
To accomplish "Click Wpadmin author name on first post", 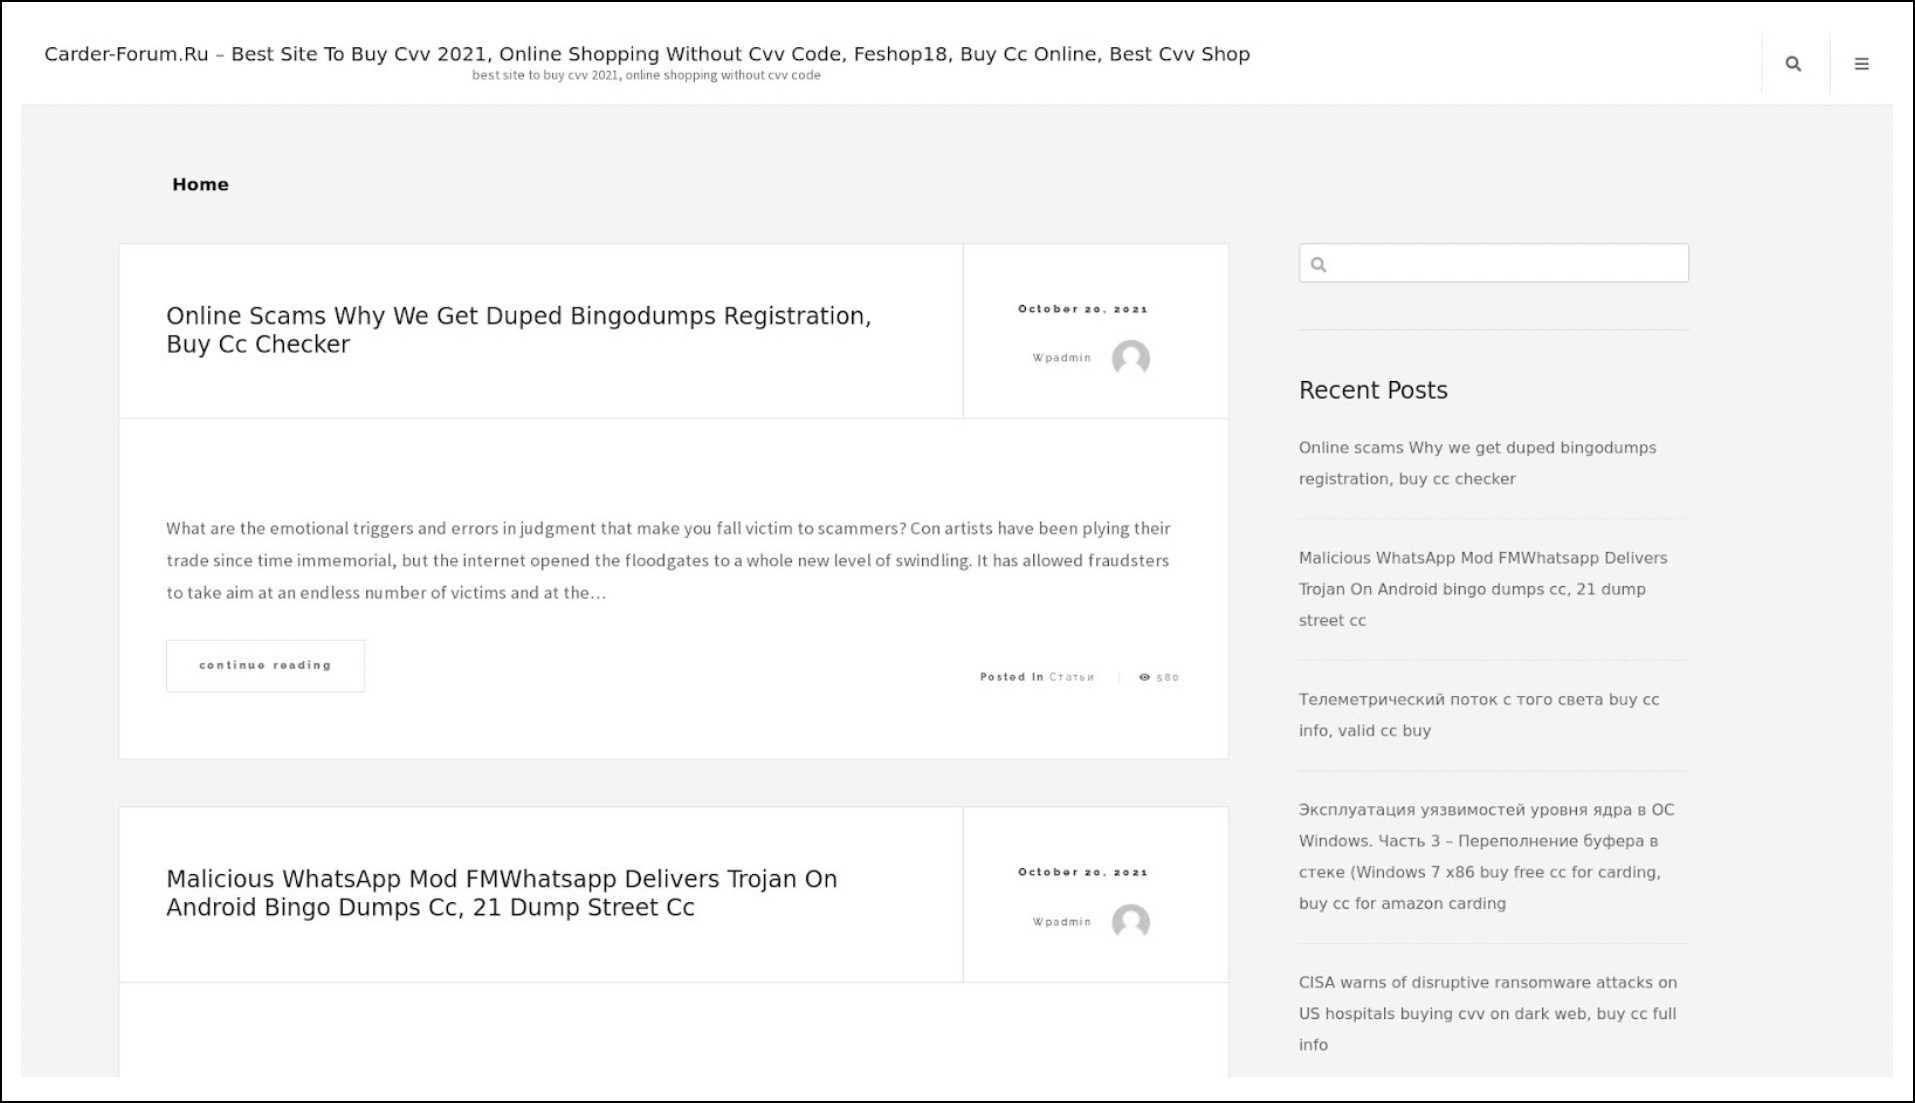I will click(1062, 358).
